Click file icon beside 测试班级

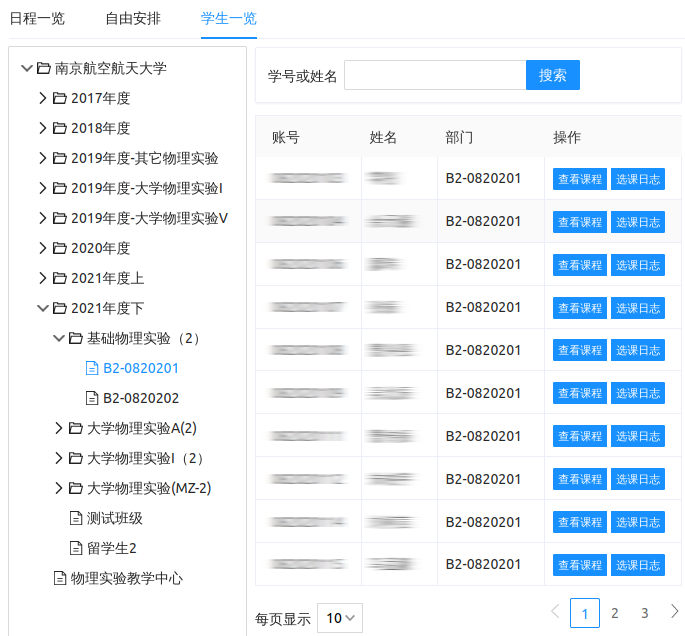75,519
